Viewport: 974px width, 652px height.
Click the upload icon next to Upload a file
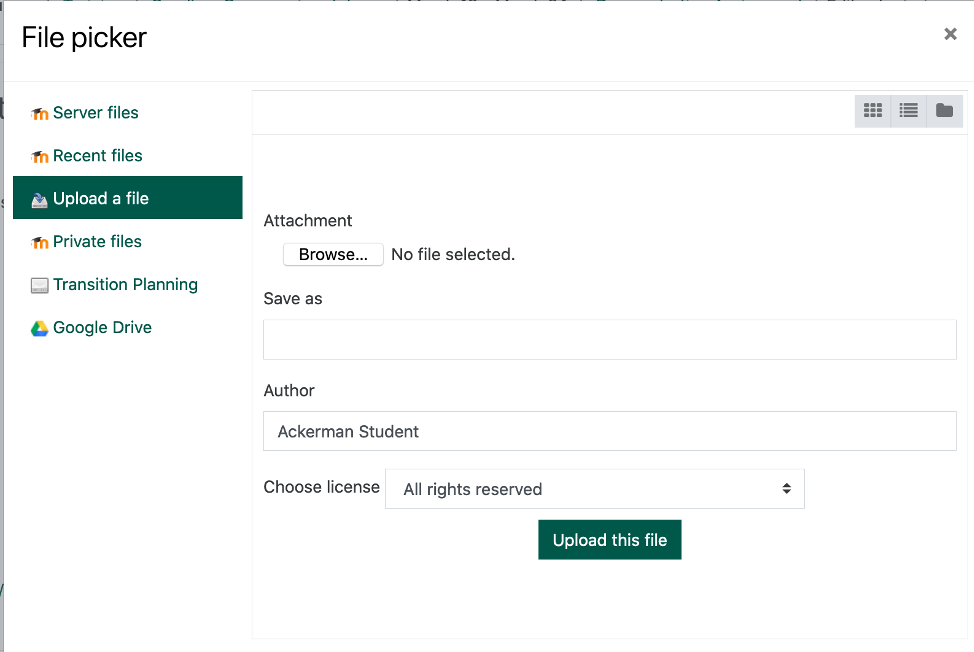pyautogui.click(x=38, y=198)
